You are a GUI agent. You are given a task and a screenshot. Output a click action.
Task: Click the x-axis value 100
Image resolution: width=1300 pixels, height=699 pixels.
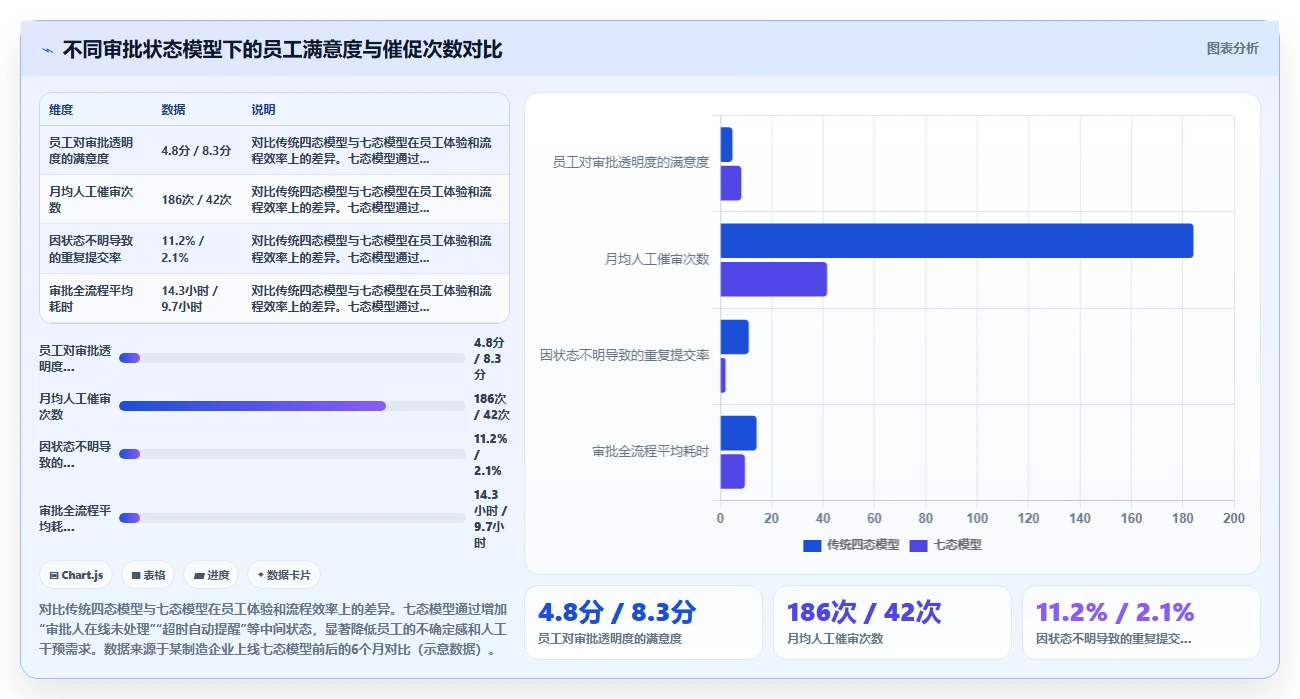point(977,518)
